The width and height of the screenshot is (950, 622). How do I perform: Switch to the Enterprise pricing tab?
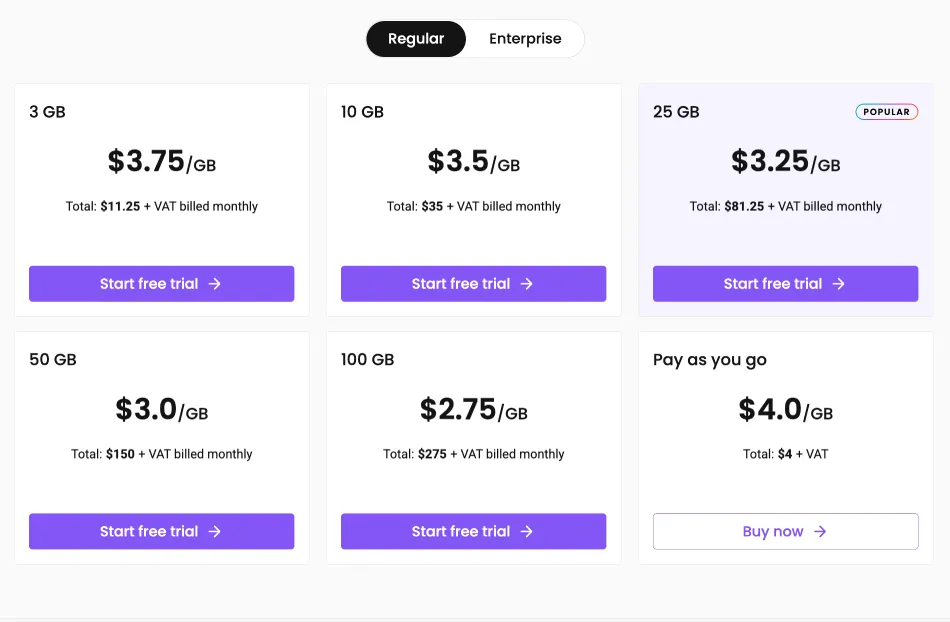[x=525, y=39]
